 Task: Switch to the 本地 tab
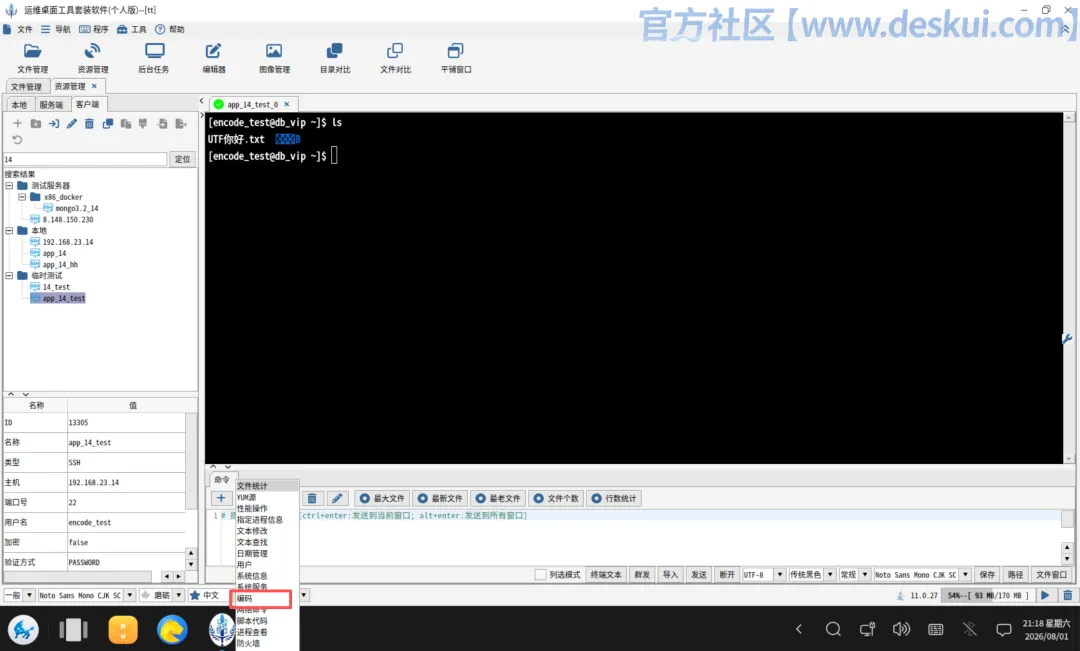pos(19,105)
